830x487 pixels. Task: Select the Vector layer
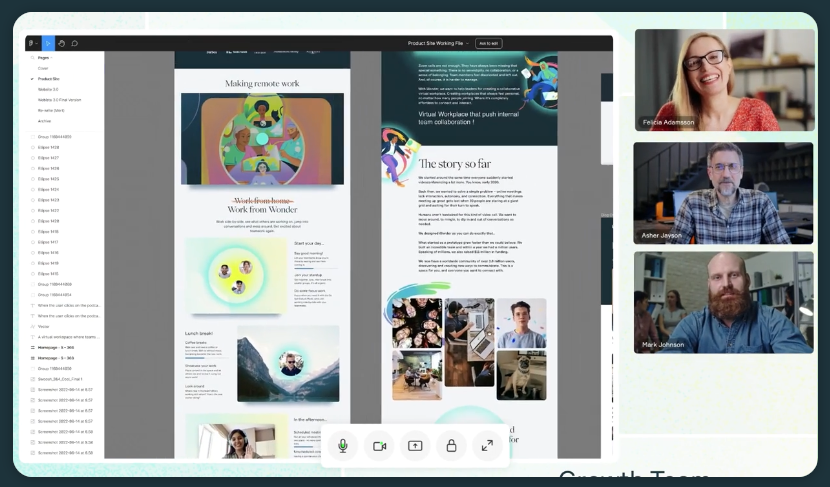pyautogui.click(x=43, y=326)
